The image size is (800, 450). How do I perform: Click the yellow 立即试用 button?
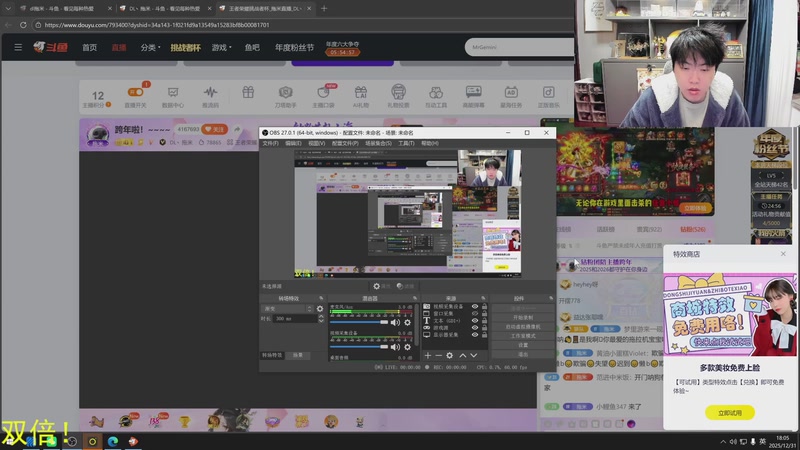(730, 412)
